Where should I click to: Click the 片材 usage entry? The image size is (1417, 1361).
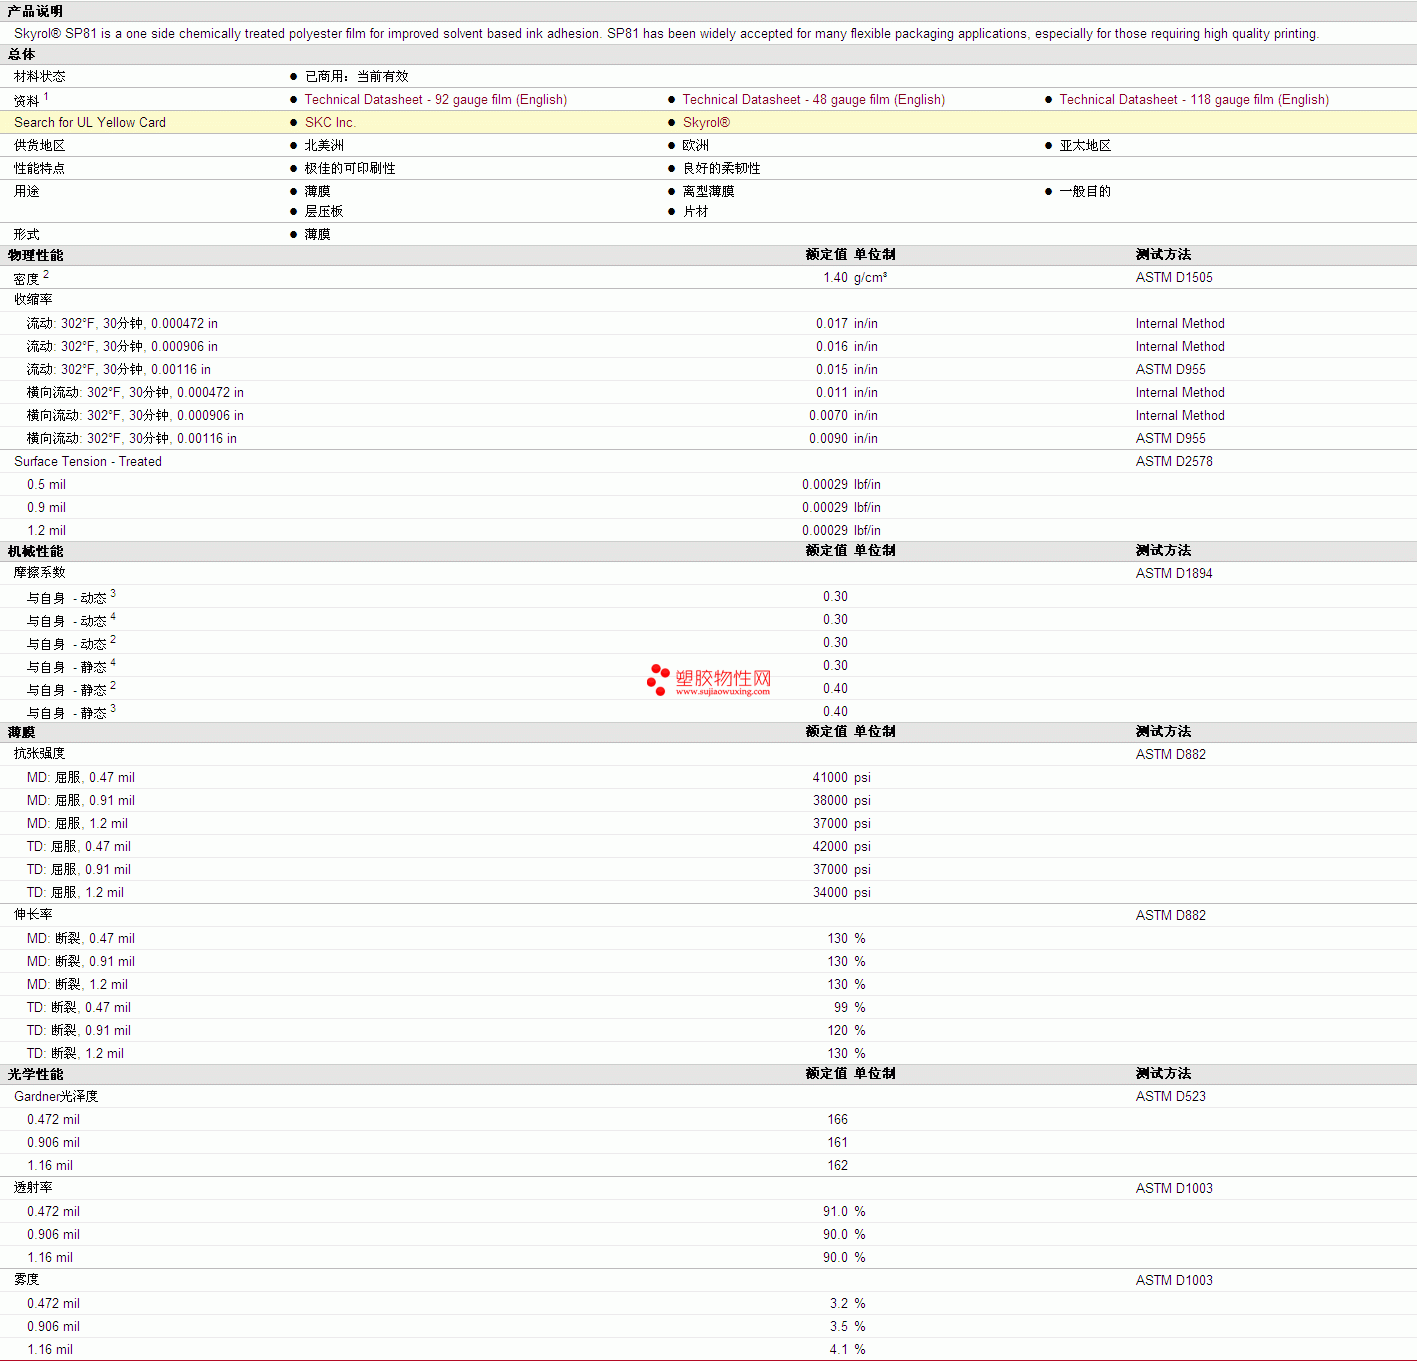696,211
